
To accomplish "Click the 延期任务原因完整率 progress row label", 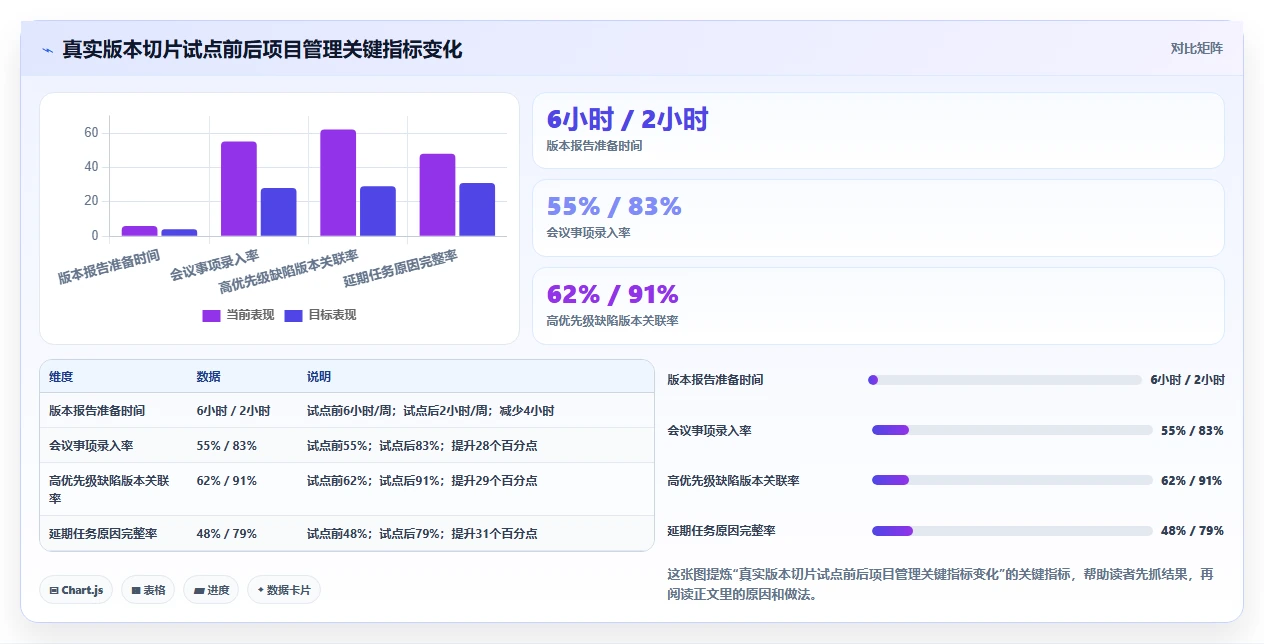I will [x=721, y=531].
